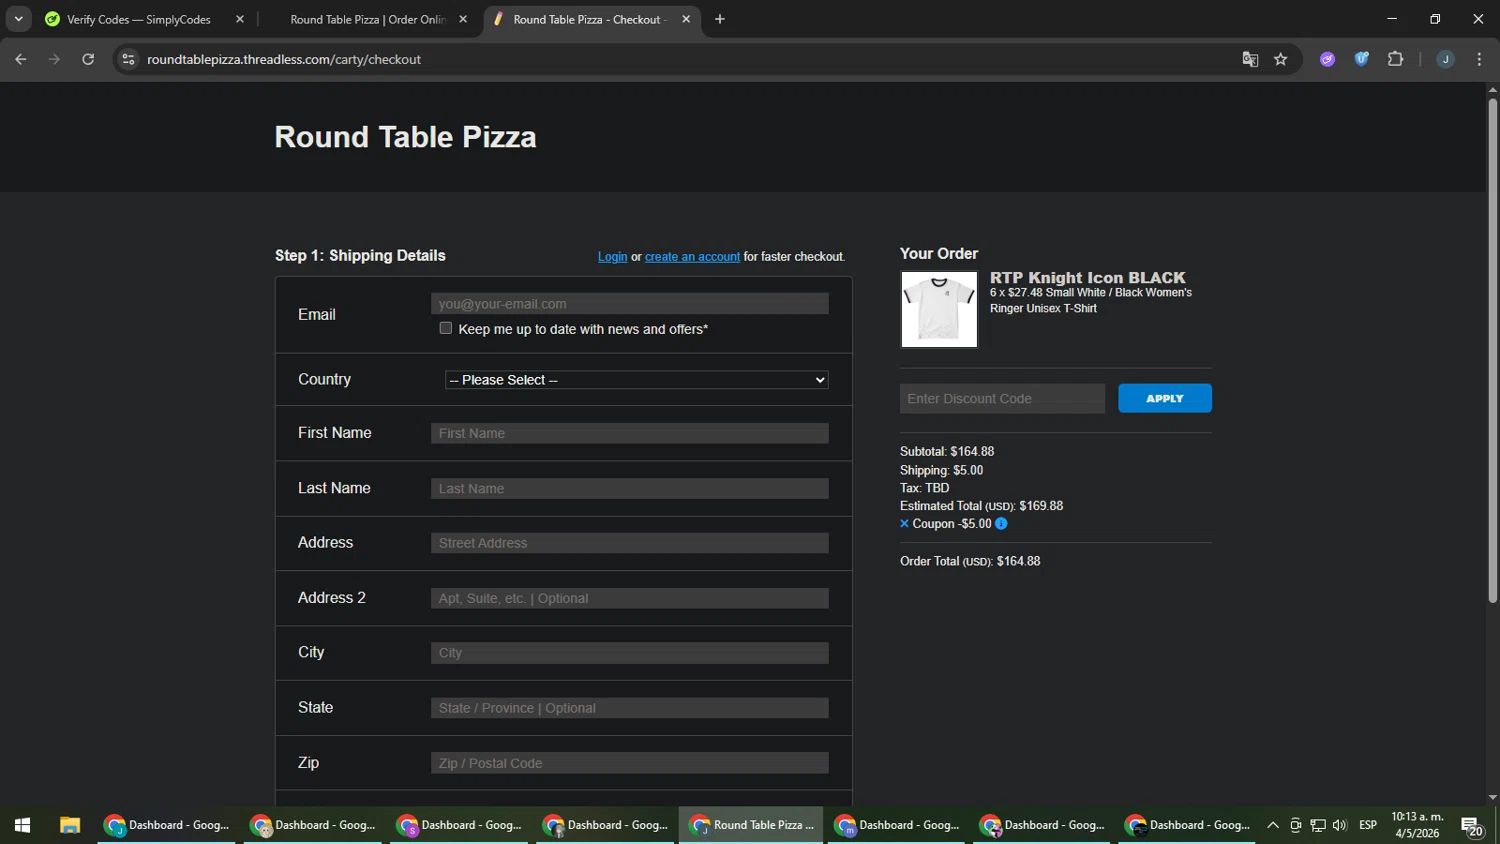Select the Round Table Pizza Checkout tab

[x=590, y=19]
